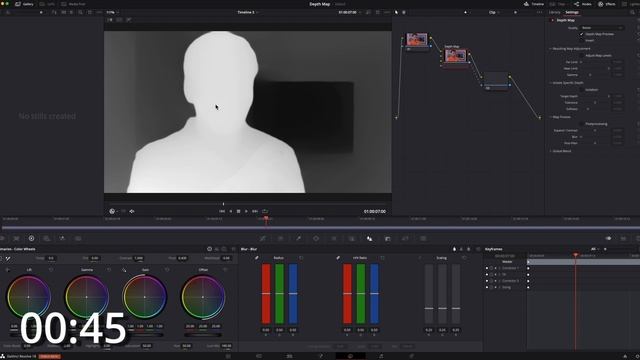Screen dimensions: 640x360
Task: Show the Media Pool
Action: pos(73,4)
